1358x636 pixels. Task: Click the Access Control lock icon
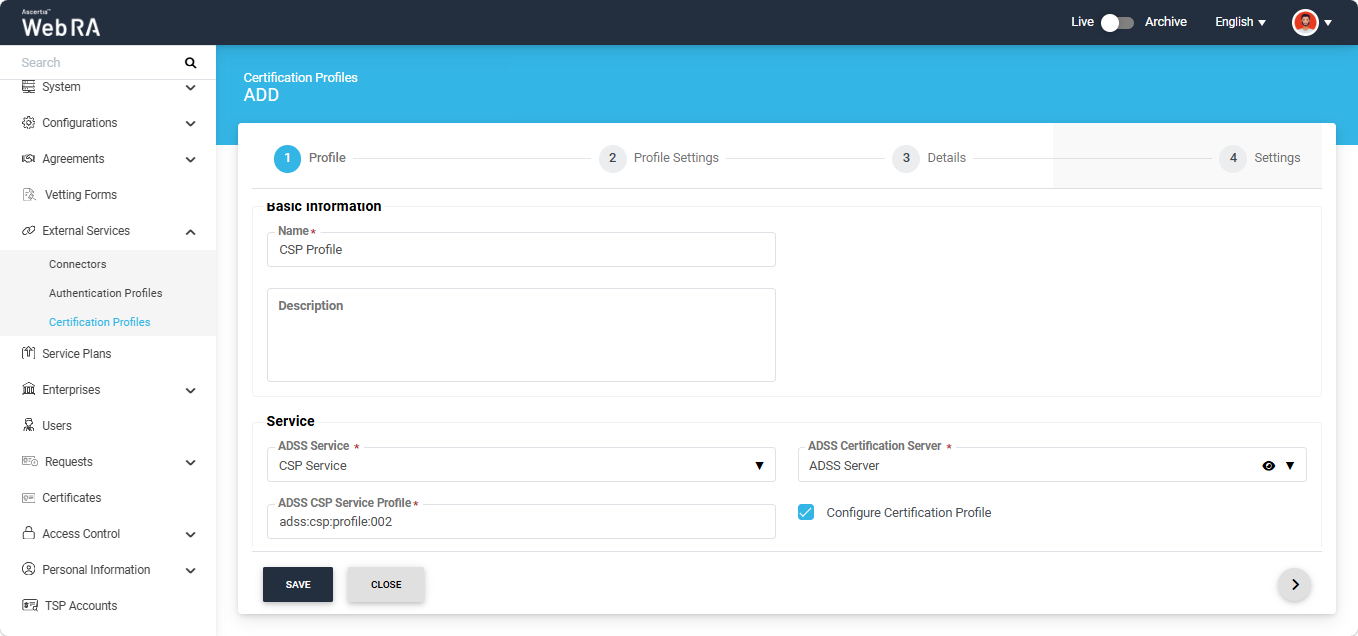pos(28,533)
